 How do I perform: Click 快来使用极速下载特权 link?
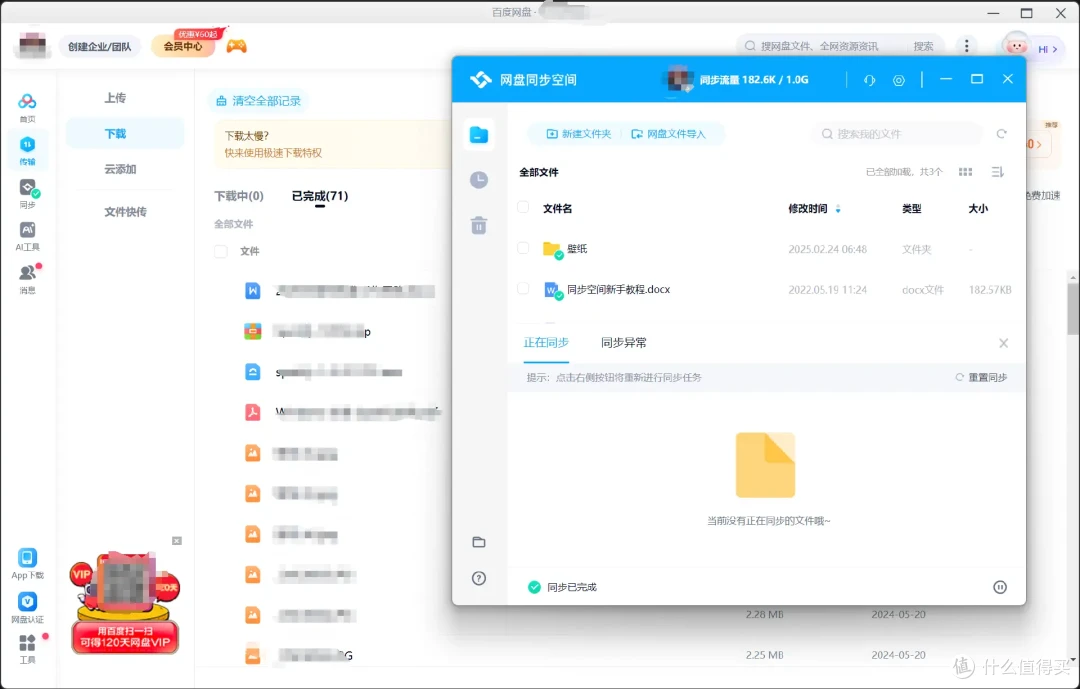coord(273,153)
